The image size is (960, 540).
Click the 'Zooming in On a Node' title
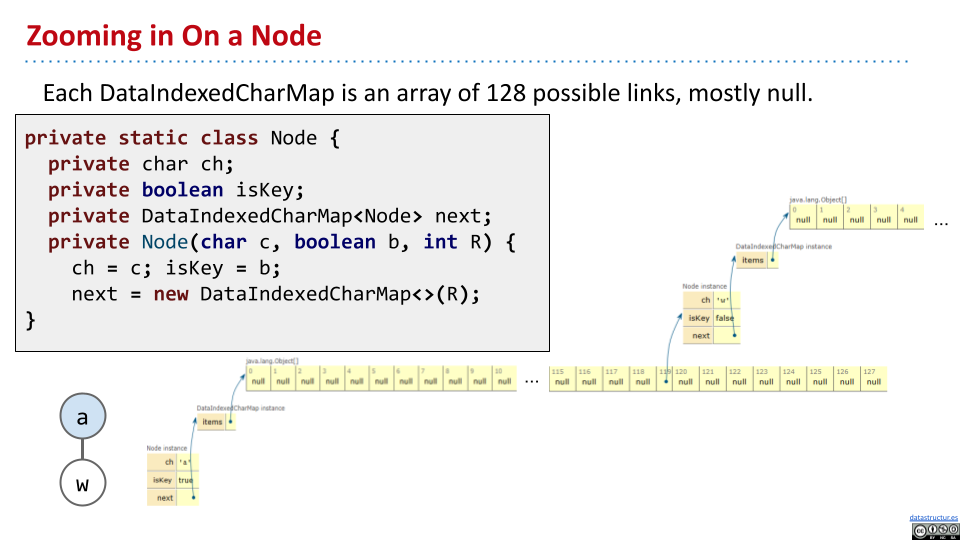[173, 36]
